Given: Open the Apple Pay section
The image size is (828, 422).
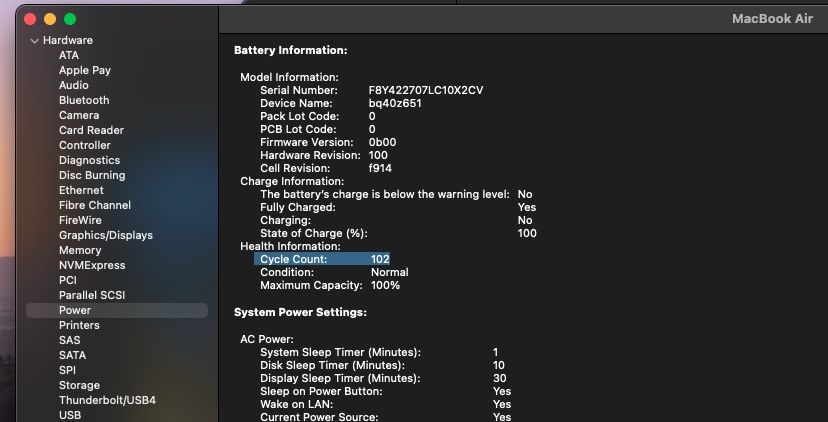Looking at the screenshot, I should coord(85,70).
